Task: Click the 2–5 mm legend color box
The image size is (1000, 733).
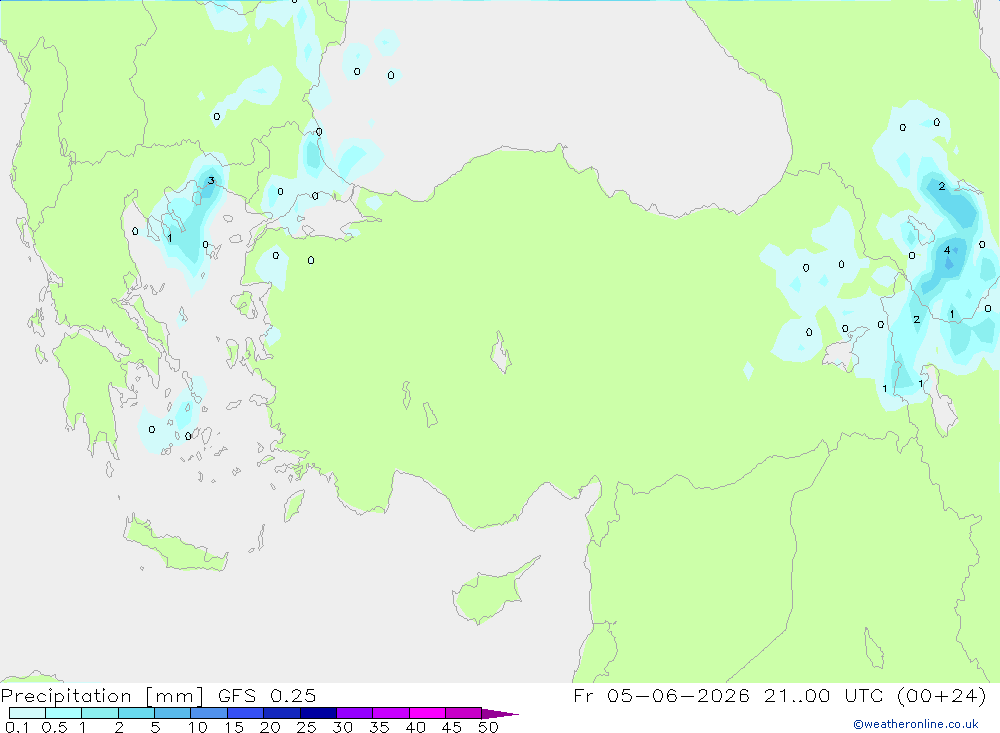Action: coord(136,713)
